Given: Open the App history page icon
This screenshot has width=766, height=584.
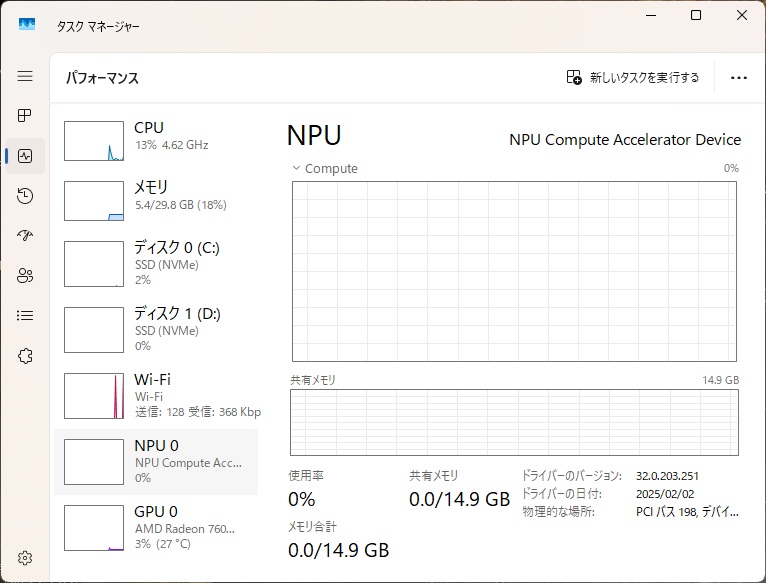Looking at the screenshot, I should (x=25, y=196).
